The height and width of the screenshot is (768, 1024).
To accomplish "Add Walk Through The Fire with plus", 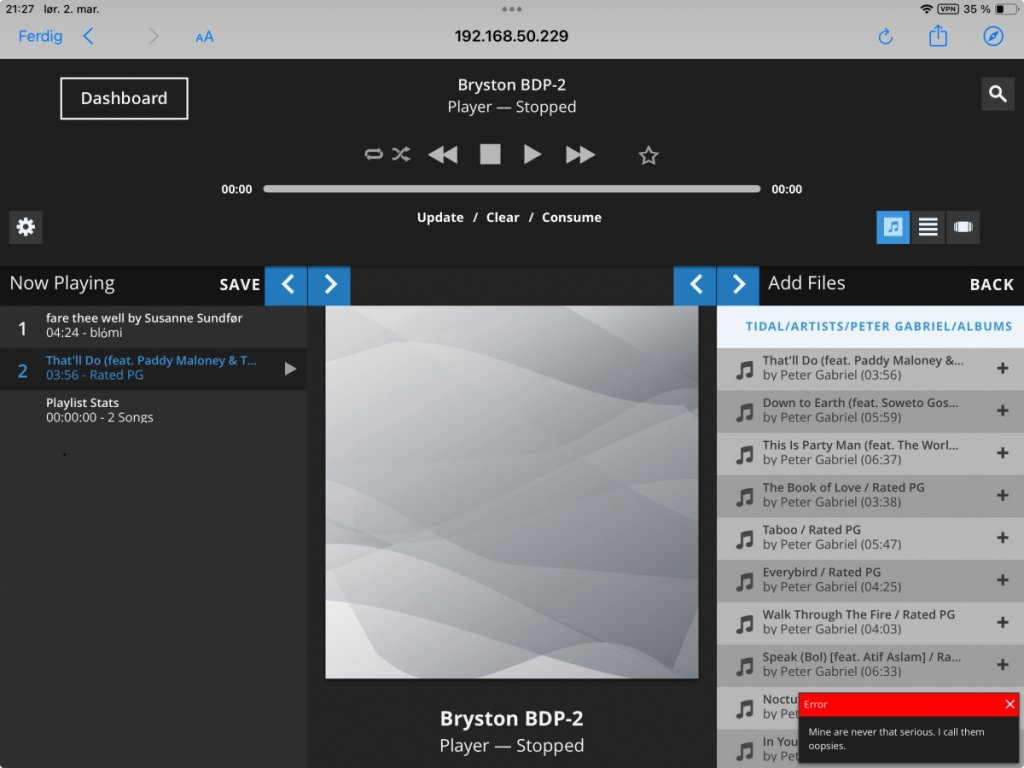I will (1002, 622).
